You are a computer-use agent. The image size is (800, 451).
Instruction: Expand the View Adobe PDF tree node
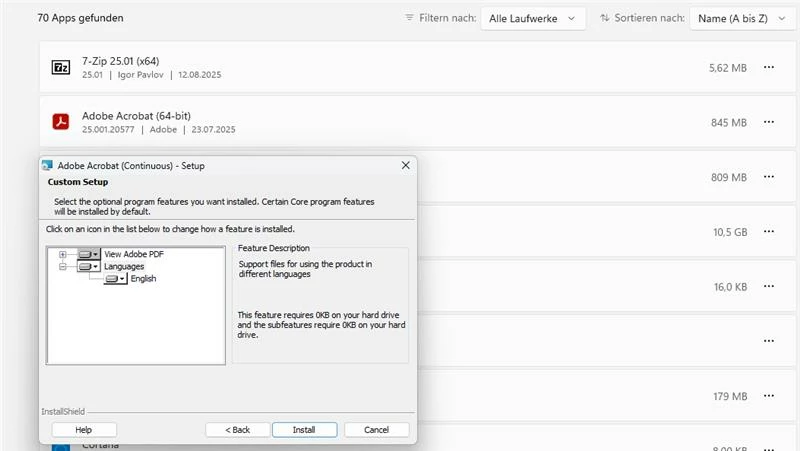[62, 254]
